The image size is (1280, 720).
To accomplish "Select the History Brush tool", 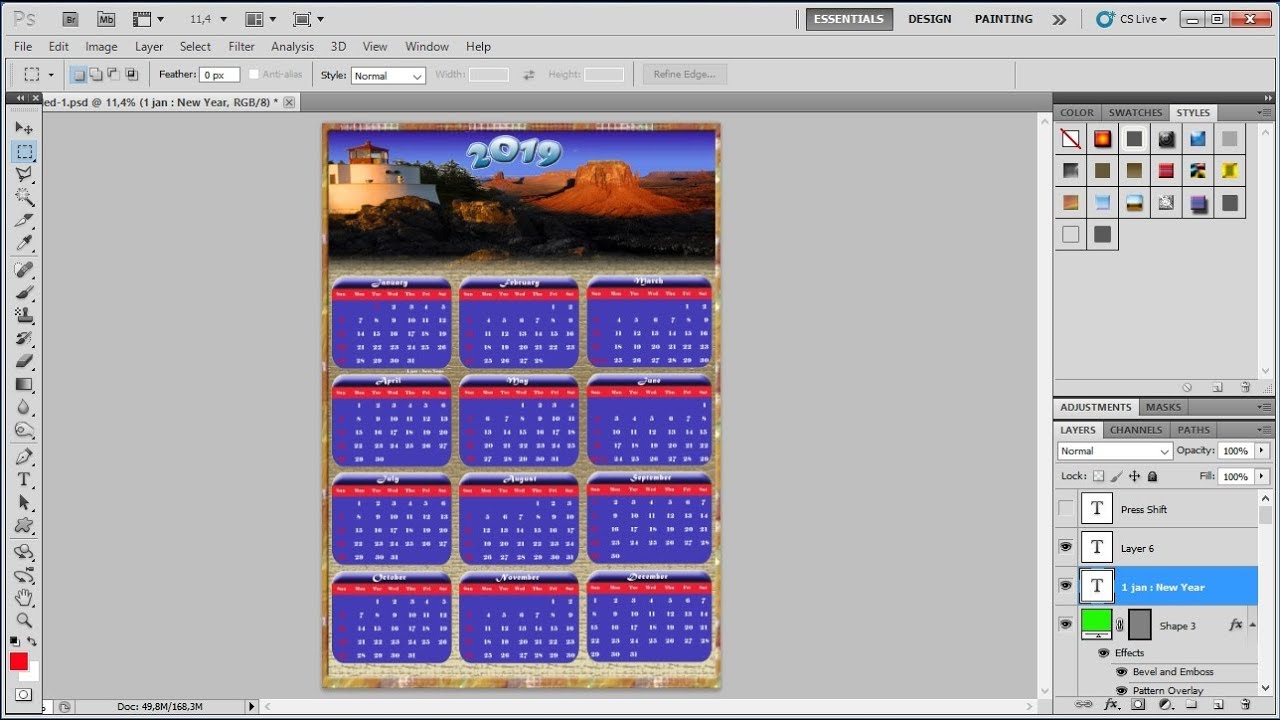I will [x=24, y=339].
